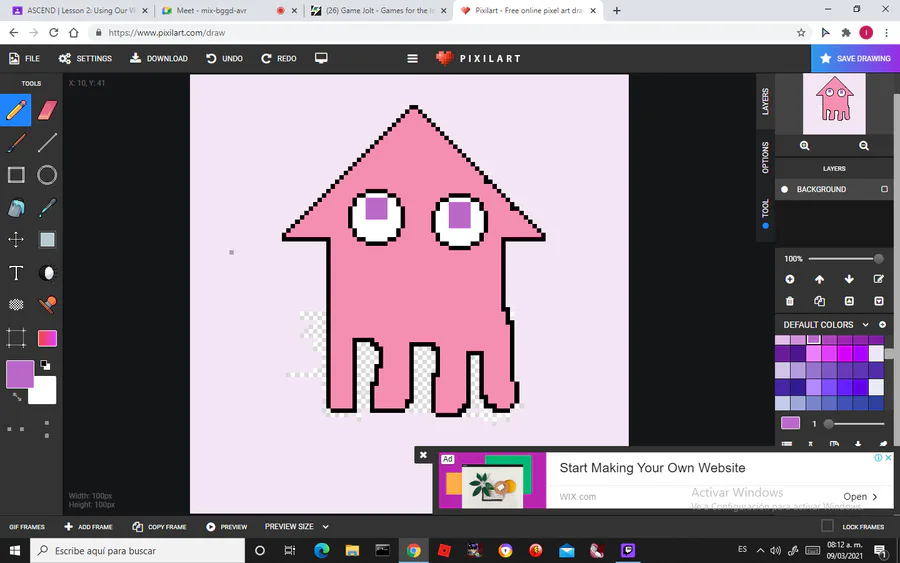The image size is (900, 563).
Task: Switch to the Tool side tab
Action: pos(765,212)
